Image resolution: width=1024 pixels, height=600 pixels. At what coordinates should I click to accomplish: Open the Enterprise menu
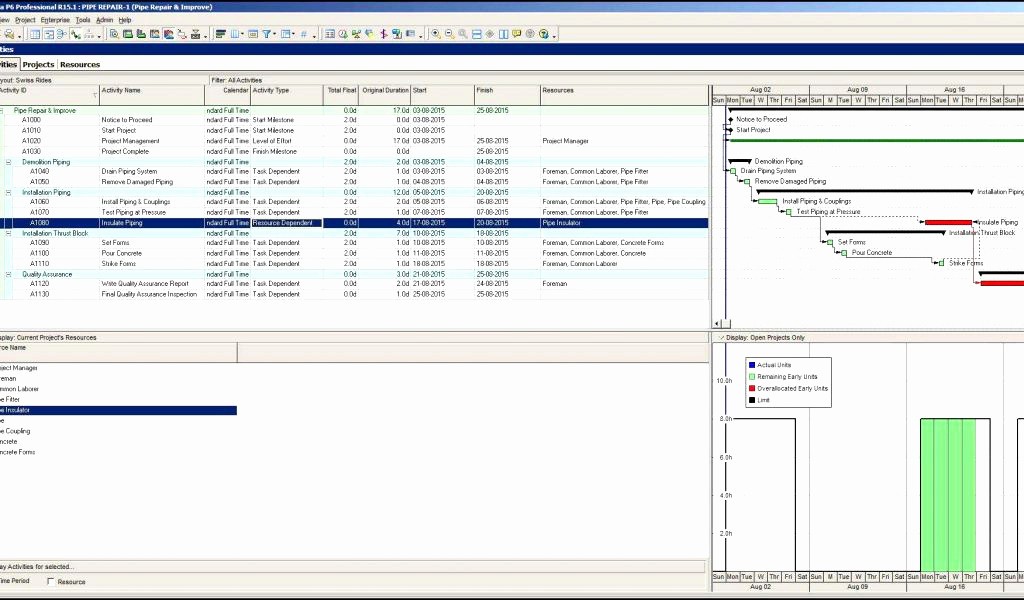pyautogui.click(x=55, y=20)
